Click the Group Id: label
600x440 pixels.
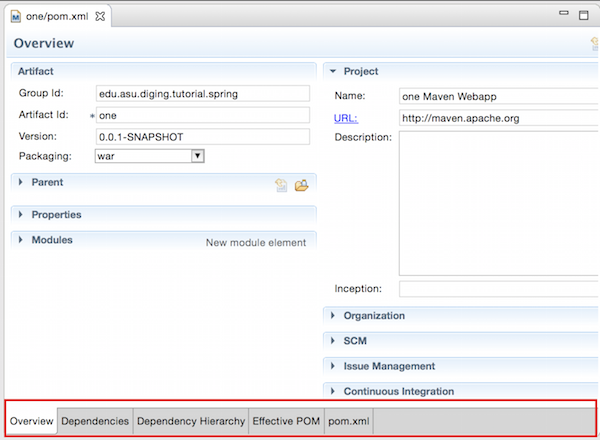click(x=41, y=93)
